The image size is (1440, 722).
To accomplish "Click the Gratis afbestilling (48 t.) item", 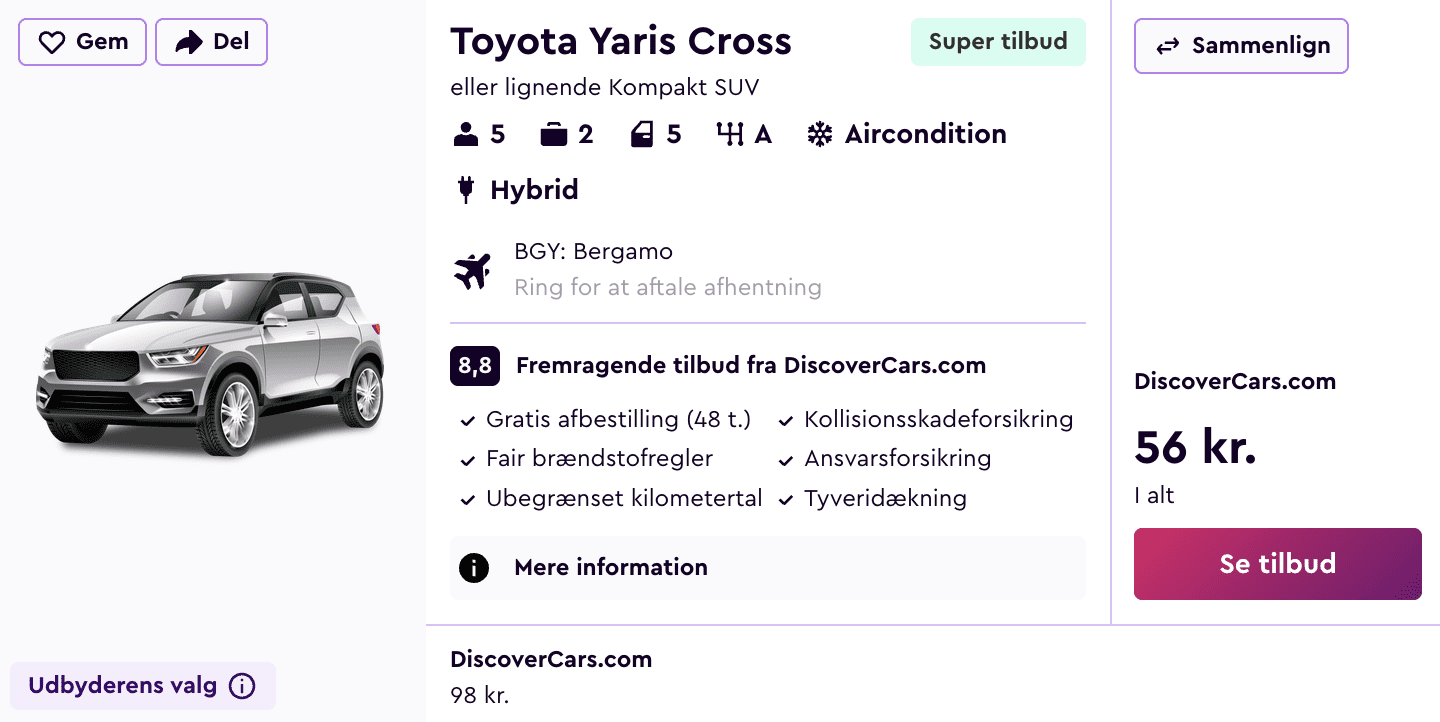I will coord(617,419).
